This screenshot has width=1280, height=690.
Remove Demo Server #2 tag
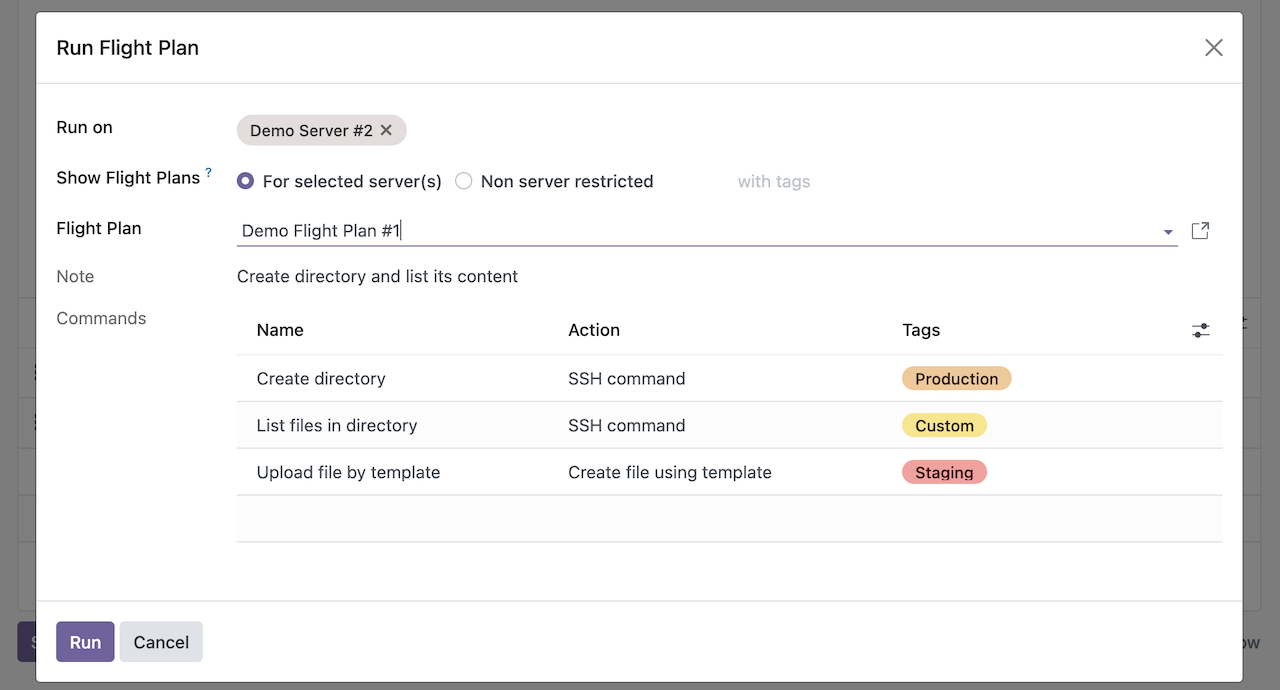(387, 131)
